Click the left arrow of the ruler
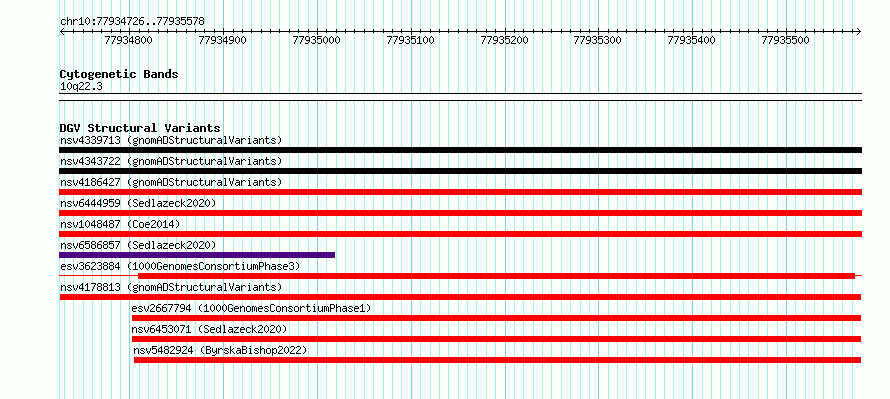 pyautogui.click(x=62, y=31)
